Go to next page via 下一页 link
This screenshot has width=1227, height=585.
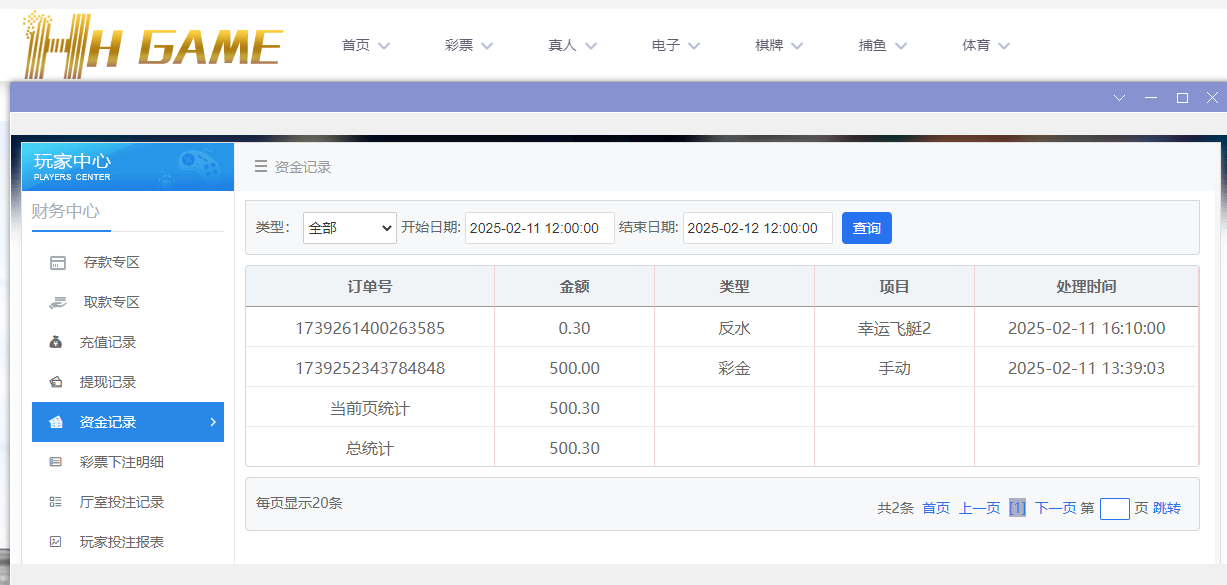click(x=1055, y=508)
